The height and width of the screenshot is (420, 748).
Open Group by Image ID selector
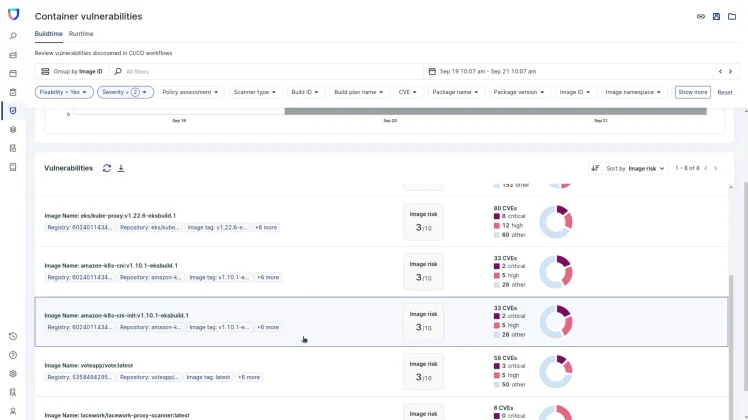(72, 72)
